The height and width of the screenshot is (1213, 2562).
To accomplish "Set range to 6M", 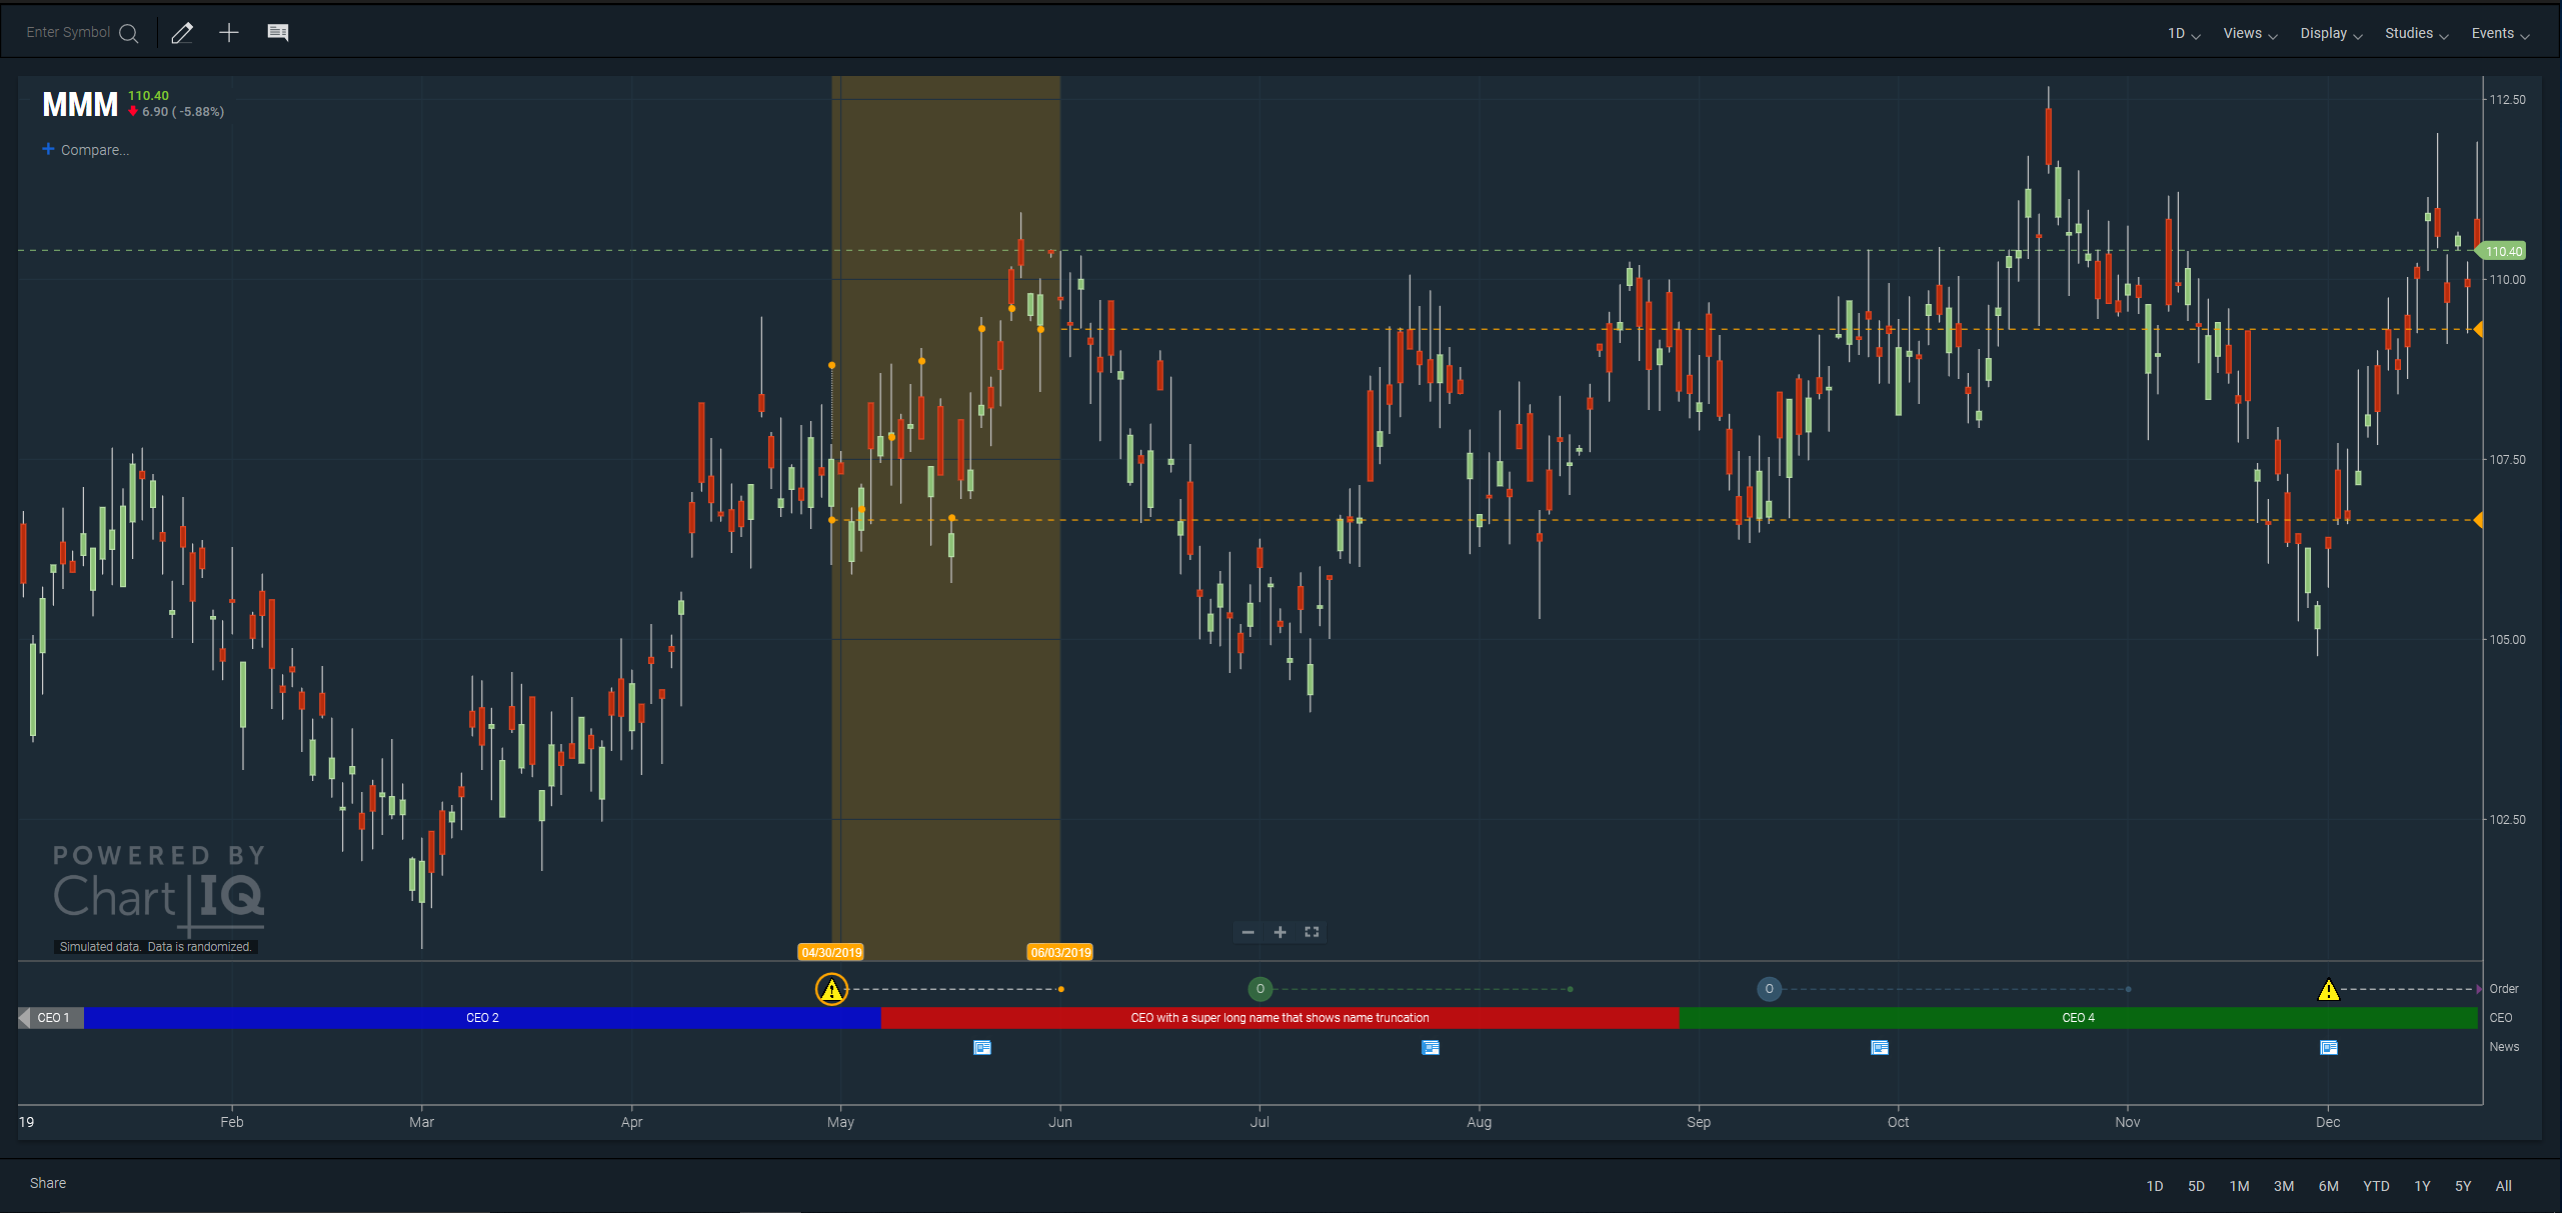I will (2329, 1186).
